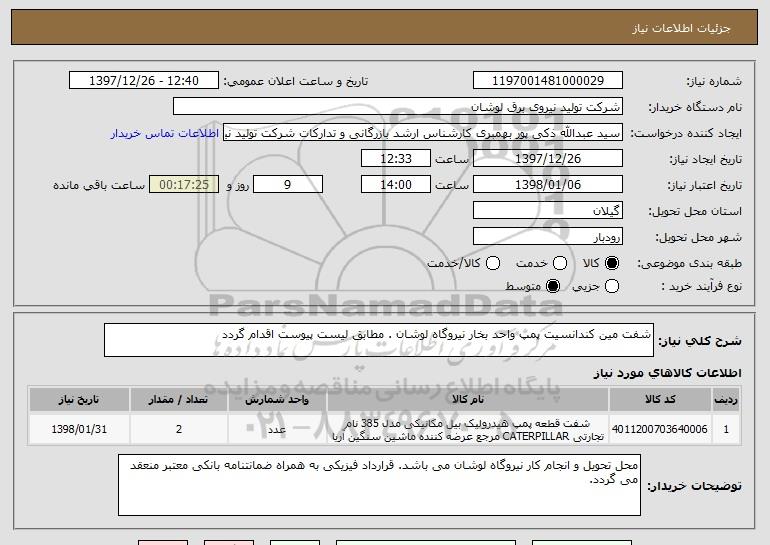The width and height of the screenshot is (770, 545).
Task: Click the quantity cell showing 2
Action: pos(178,429)
